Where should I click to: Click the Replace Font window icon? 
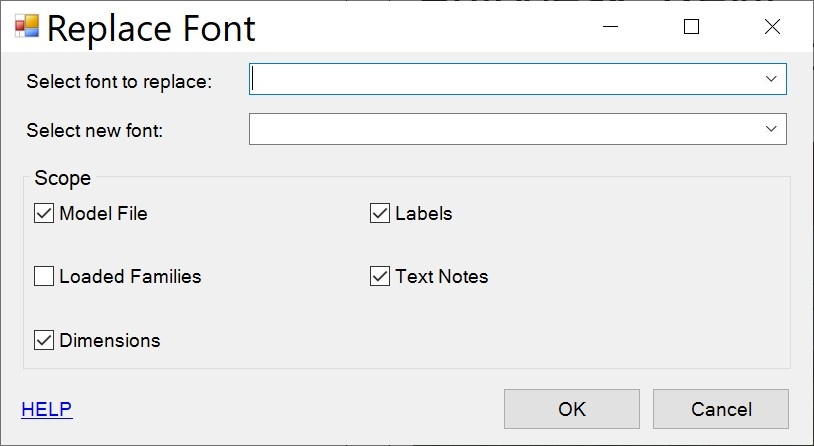[27, 27]
